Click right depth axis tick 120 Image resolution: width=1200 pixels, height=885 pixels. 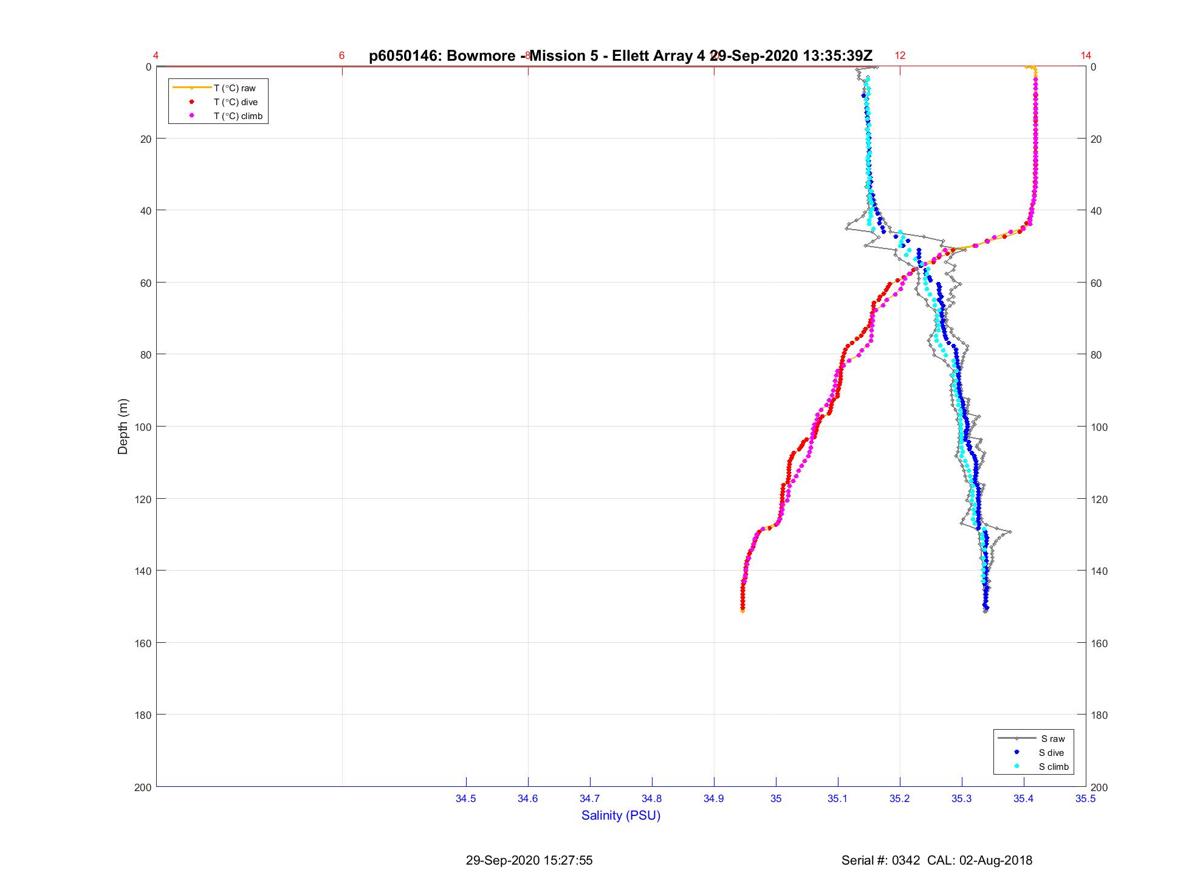tap(1100, 499)
